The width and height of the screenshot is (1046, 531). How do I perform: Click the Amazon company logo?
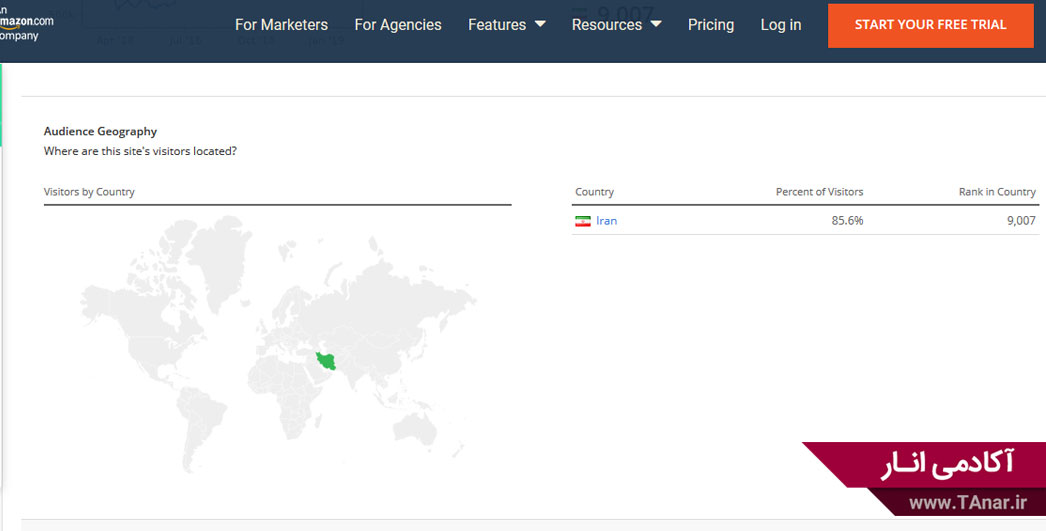click(26, 23)
